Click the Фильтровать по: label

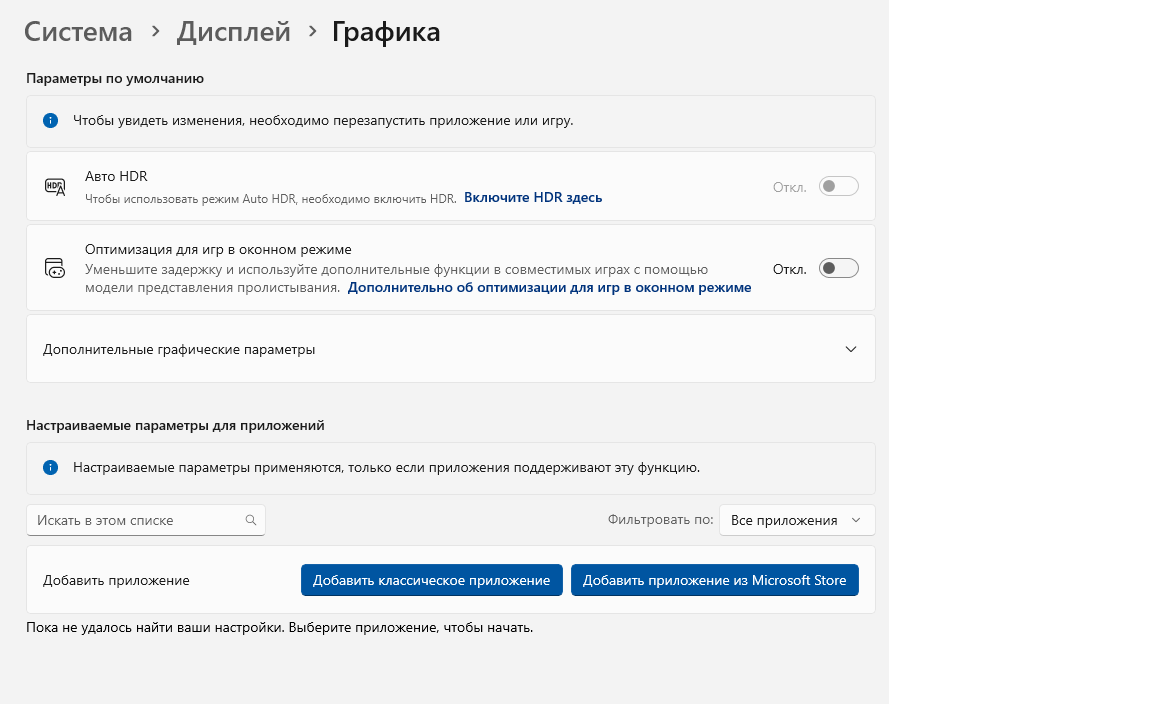[660, 520]
